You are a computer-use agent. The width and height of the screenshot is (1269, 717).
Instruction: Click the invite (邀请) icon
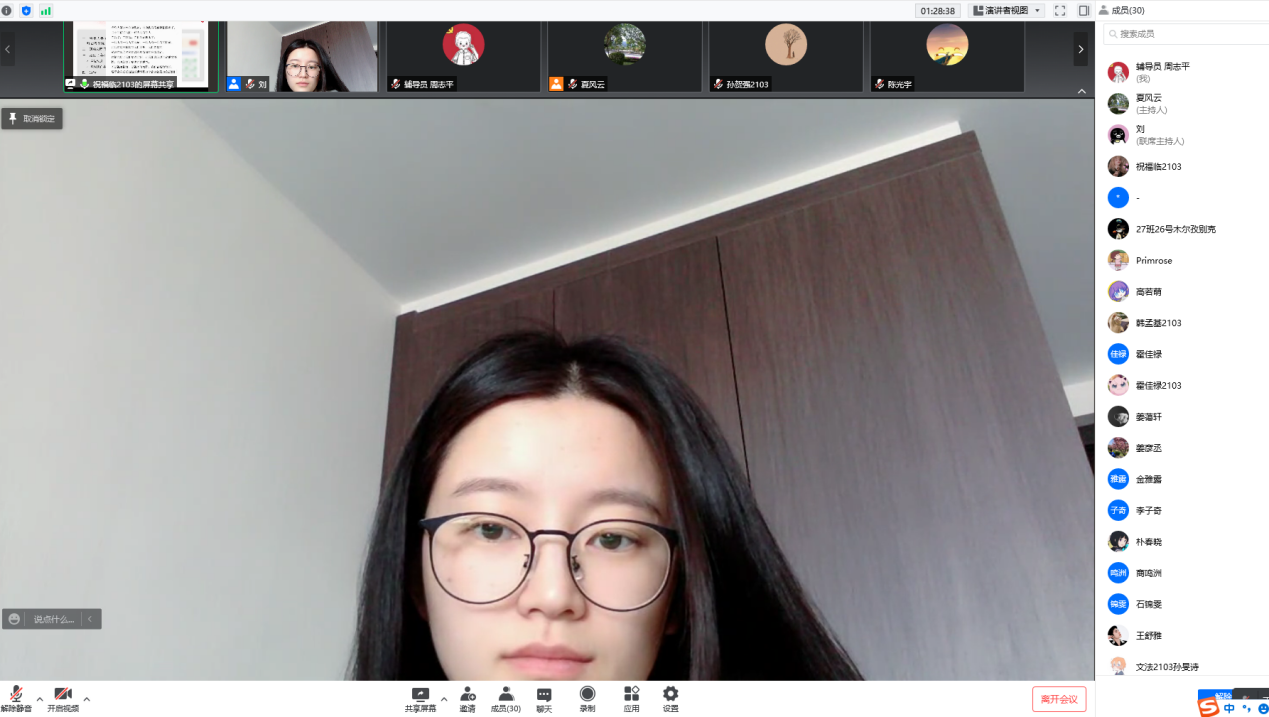468,695
